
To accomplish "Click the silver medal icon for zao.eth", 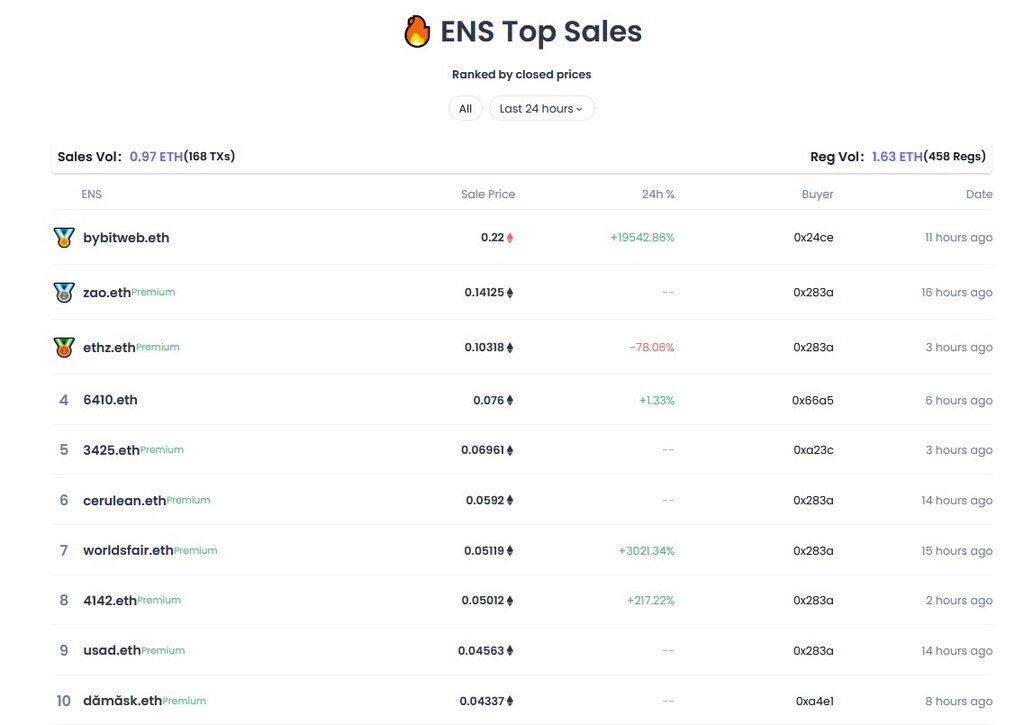I will pyautogui.click(x=64, y=292).
